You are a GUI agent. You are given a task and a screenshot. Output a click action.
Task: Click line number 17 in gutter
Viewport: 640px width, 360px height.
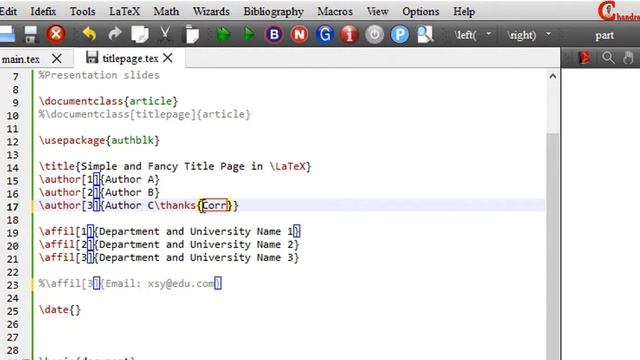click(x=13, y=207)
